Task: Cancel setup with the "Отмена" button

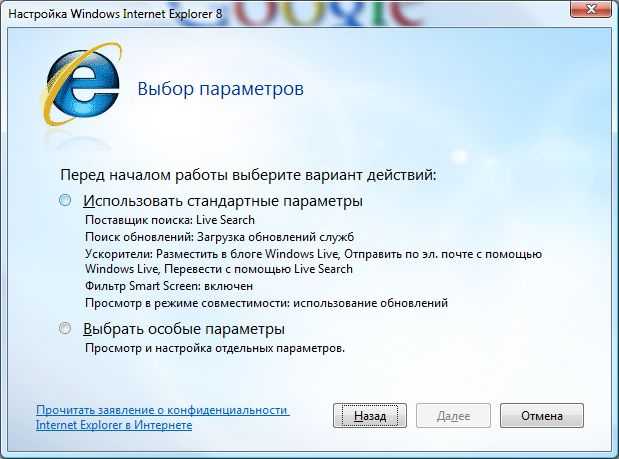Action: 542,416
